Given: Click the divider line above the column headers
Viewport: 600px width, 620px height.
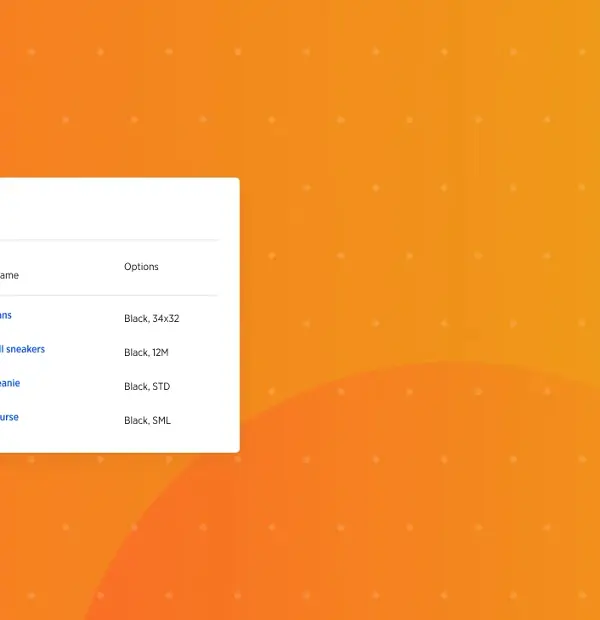Looking at the screenshot, I should 110,240.
